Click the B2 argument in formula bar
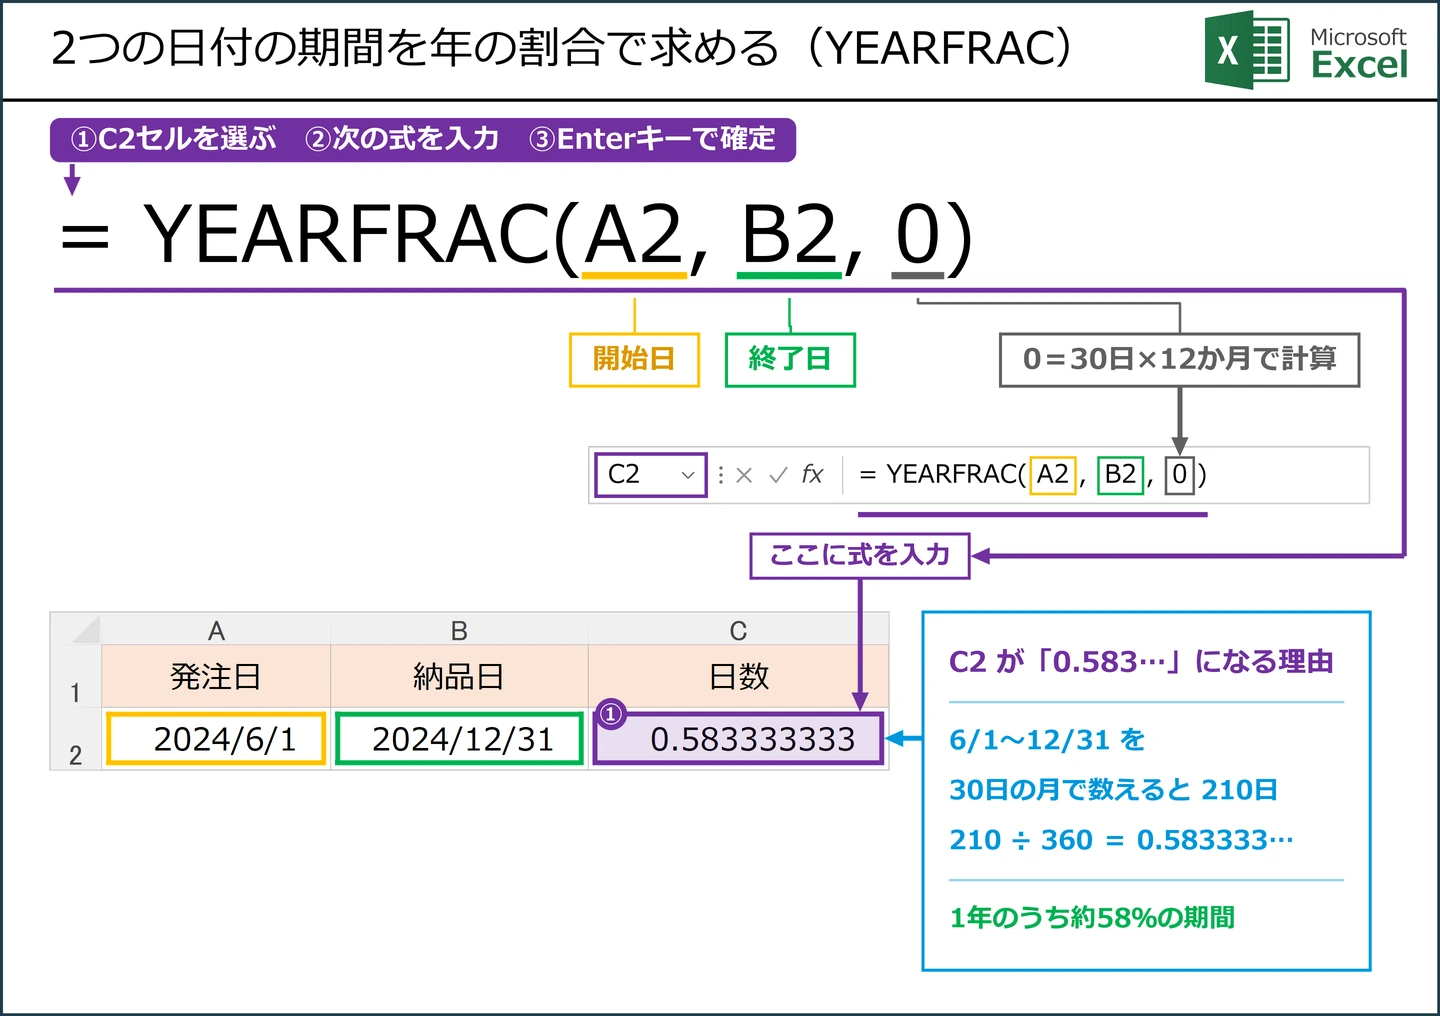 click(x=1120, y=474)
